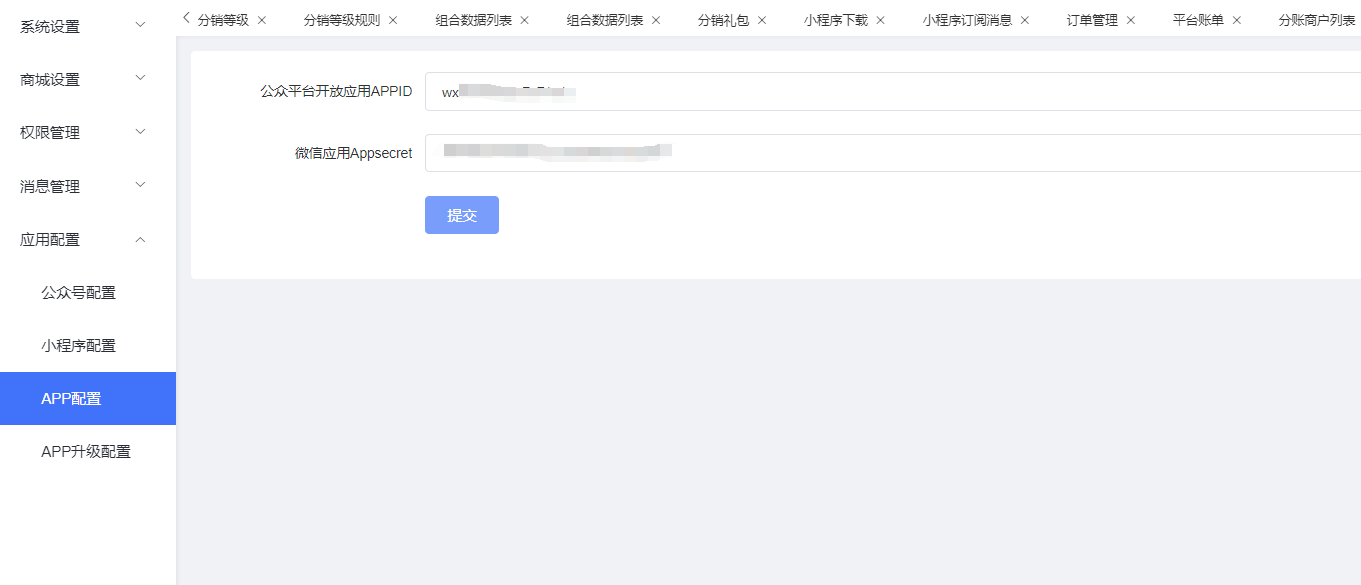Close the 分销礼包 tab
Screen dimensions: 1361x585
762,20
